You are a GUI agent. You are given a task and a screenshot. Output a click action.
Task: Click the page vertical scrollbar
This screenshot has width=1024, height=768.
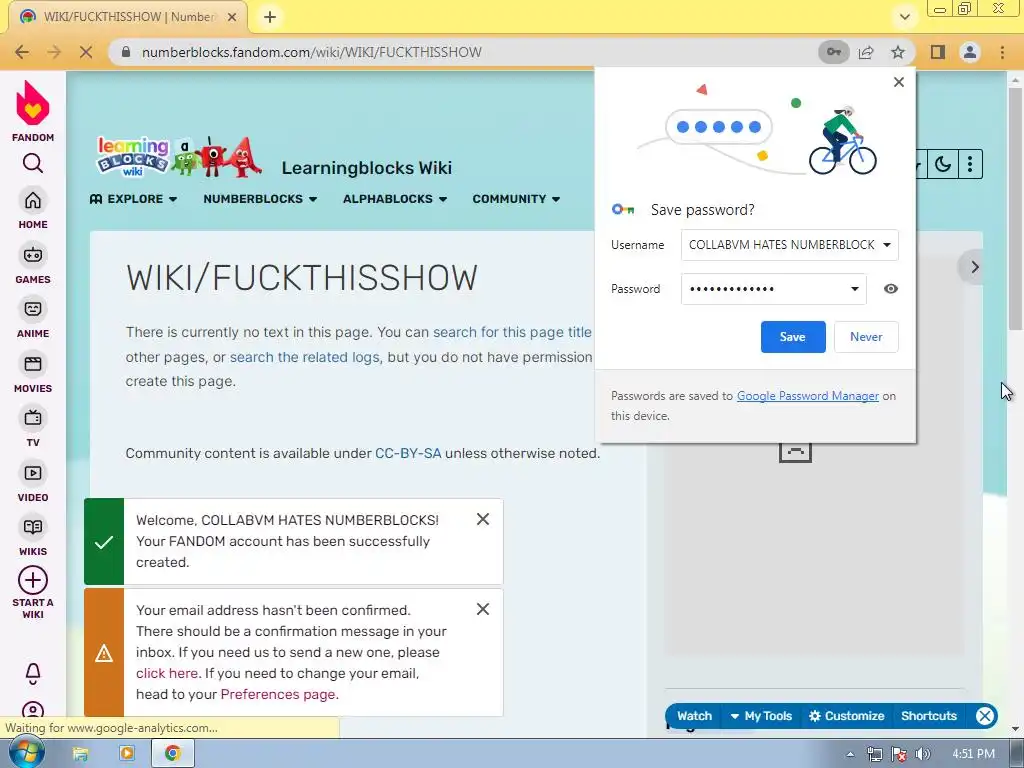click(x=1015, y=209)
